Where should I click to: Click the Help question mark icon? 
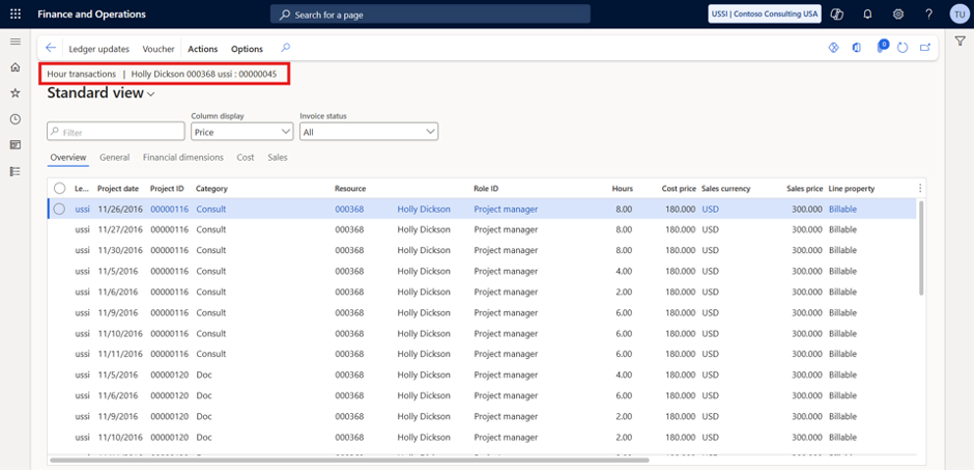coord(929,14)
